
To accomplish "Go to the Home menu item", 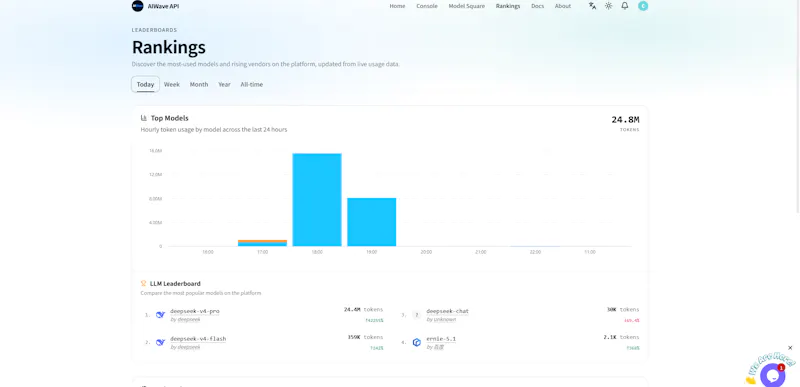I will (397, 6).
